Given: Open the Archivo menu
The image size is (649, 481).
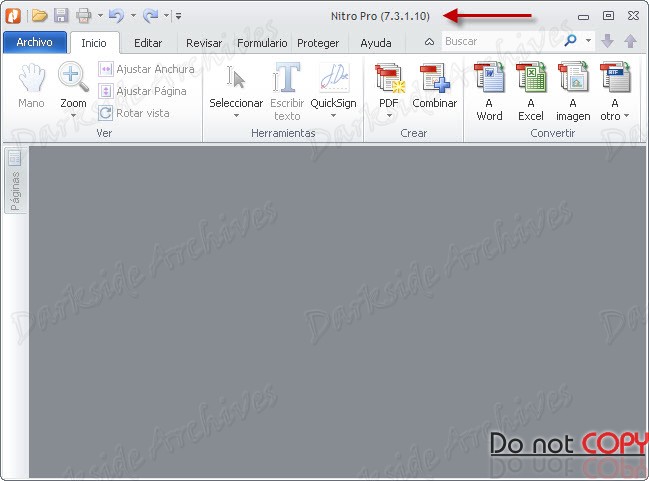Looking at the screenshot, I should click(35, 42).
